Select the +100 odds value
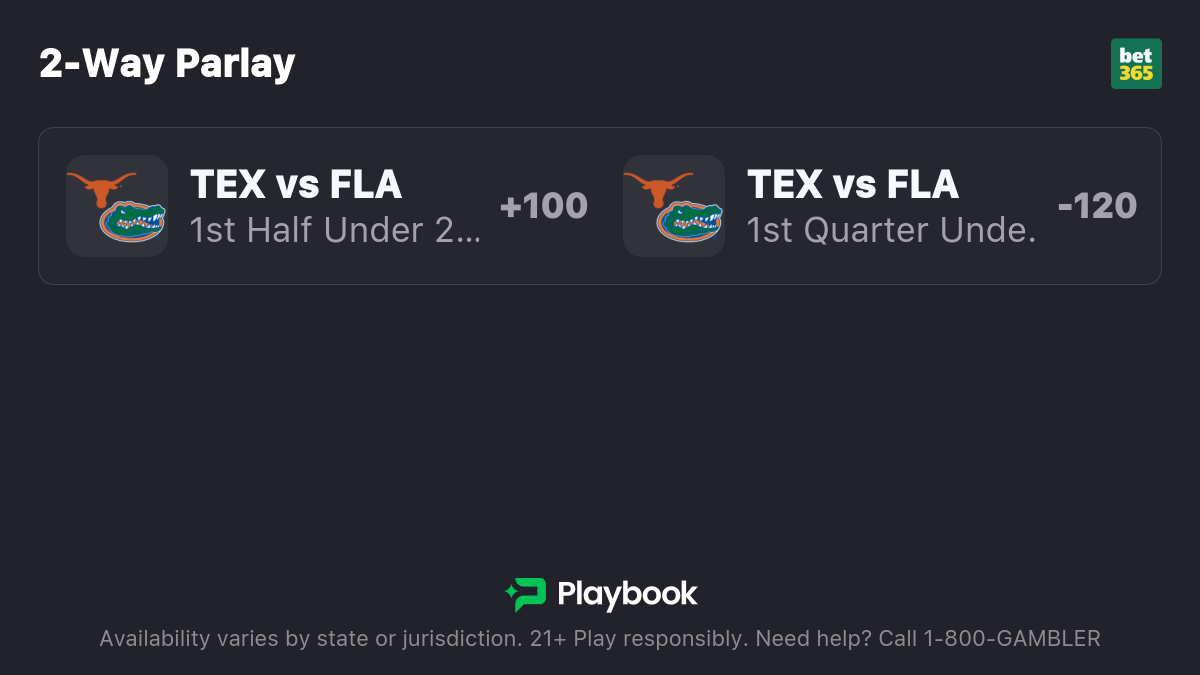Image resolution: width=1200 pixels, height=675 pixels. click(x=543, y=206)
